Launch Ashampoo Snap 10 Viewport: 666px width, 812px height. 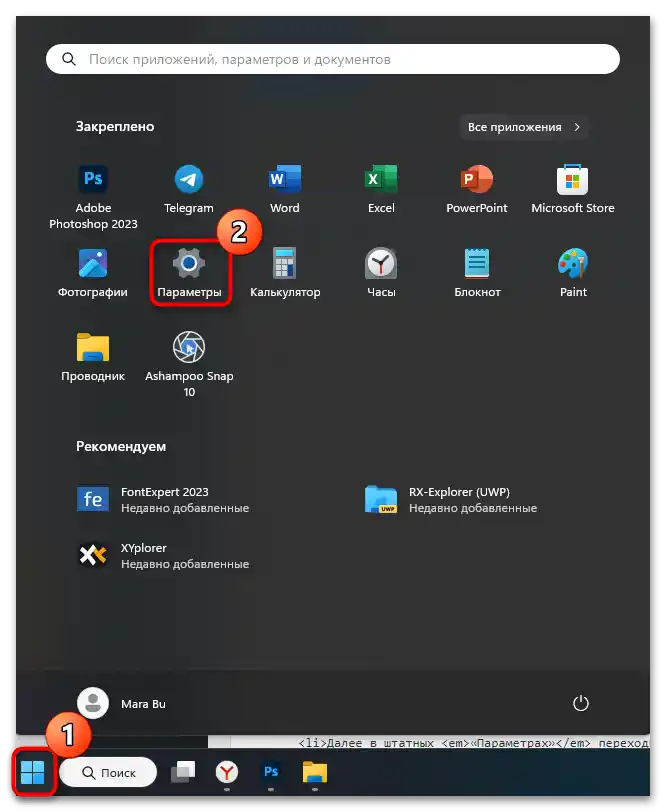(189, 365)
